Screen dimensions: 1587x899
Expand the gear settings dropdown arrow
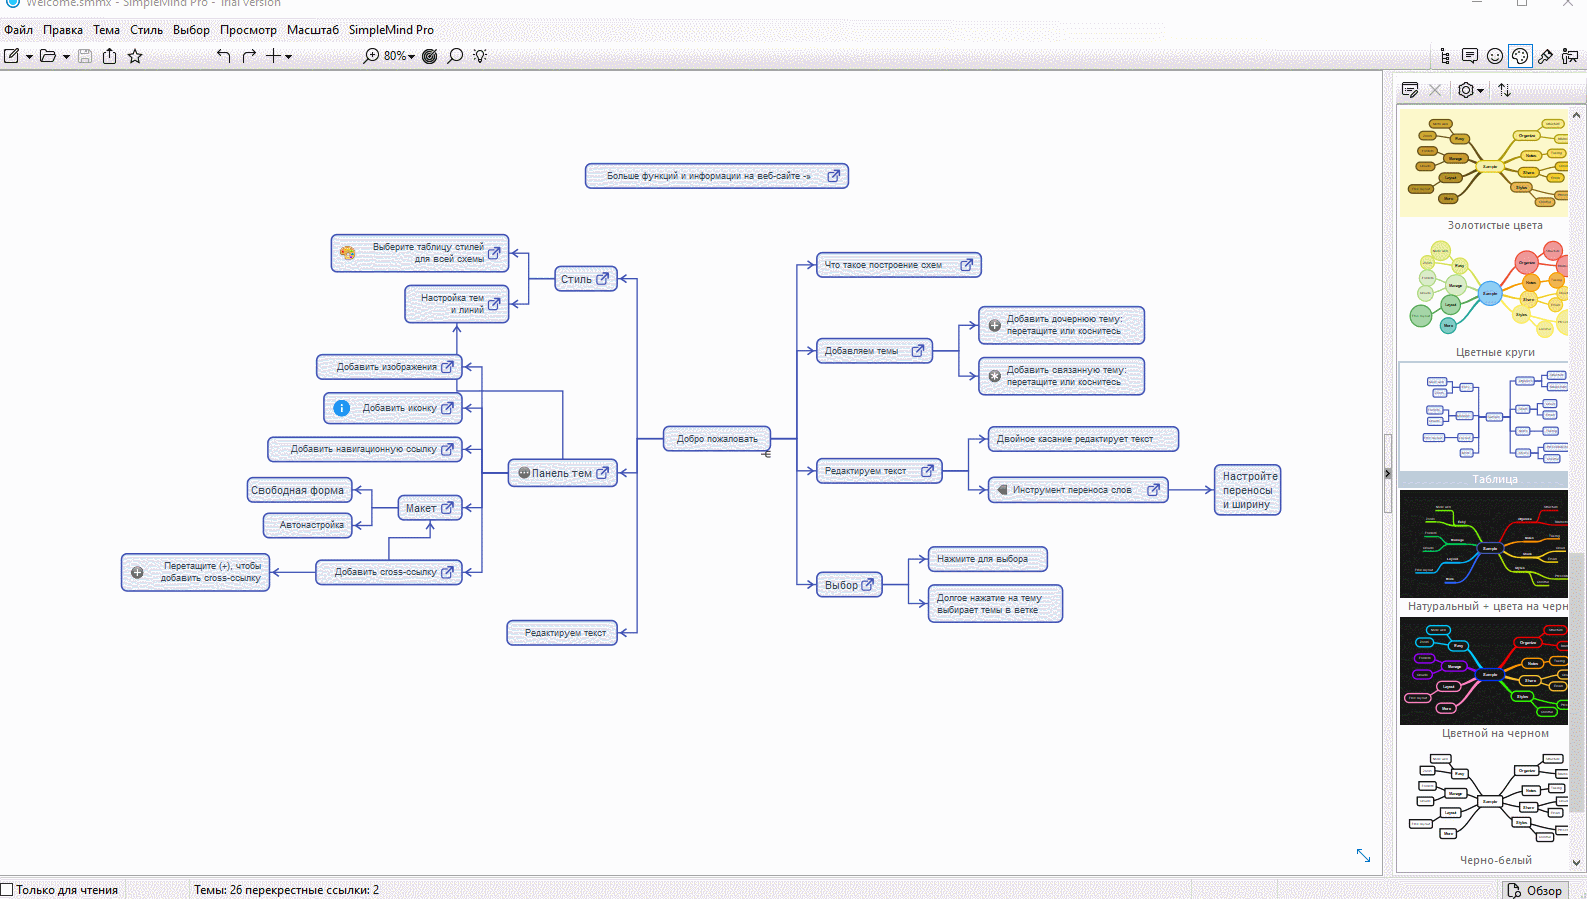tap(1481, 91)
